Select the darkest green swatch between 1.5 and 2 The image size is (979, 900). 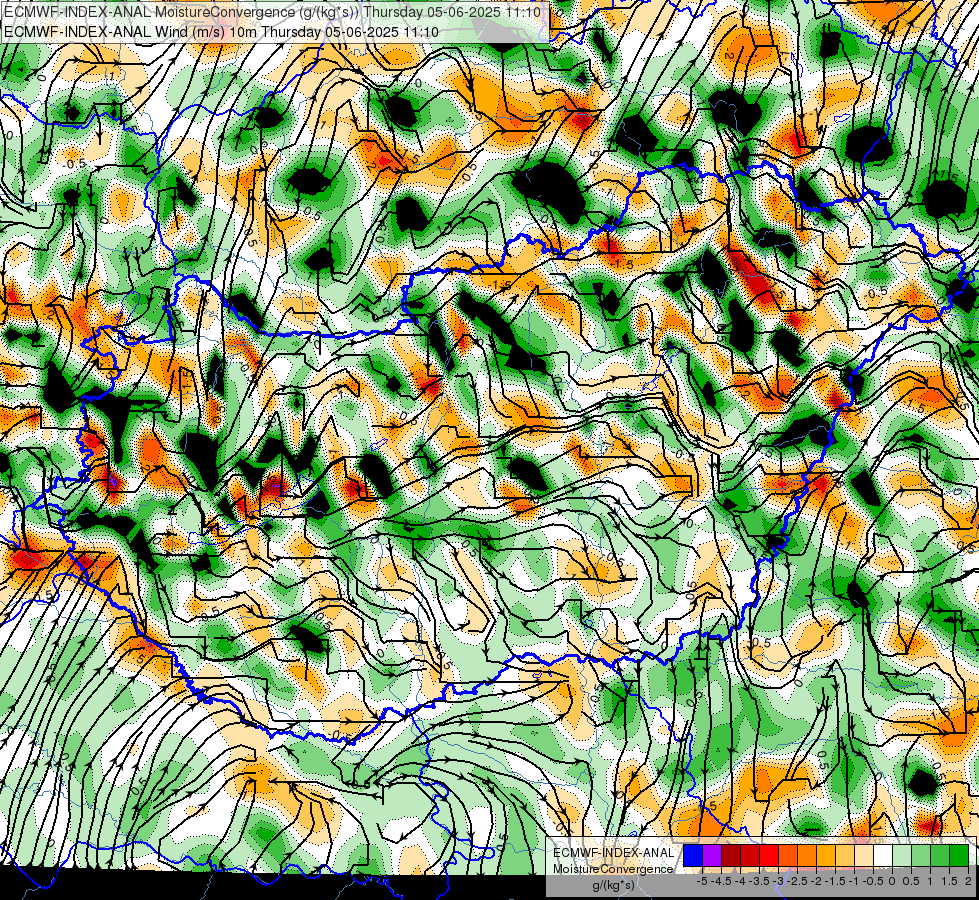pyautogui.click(x=959, y=855)
